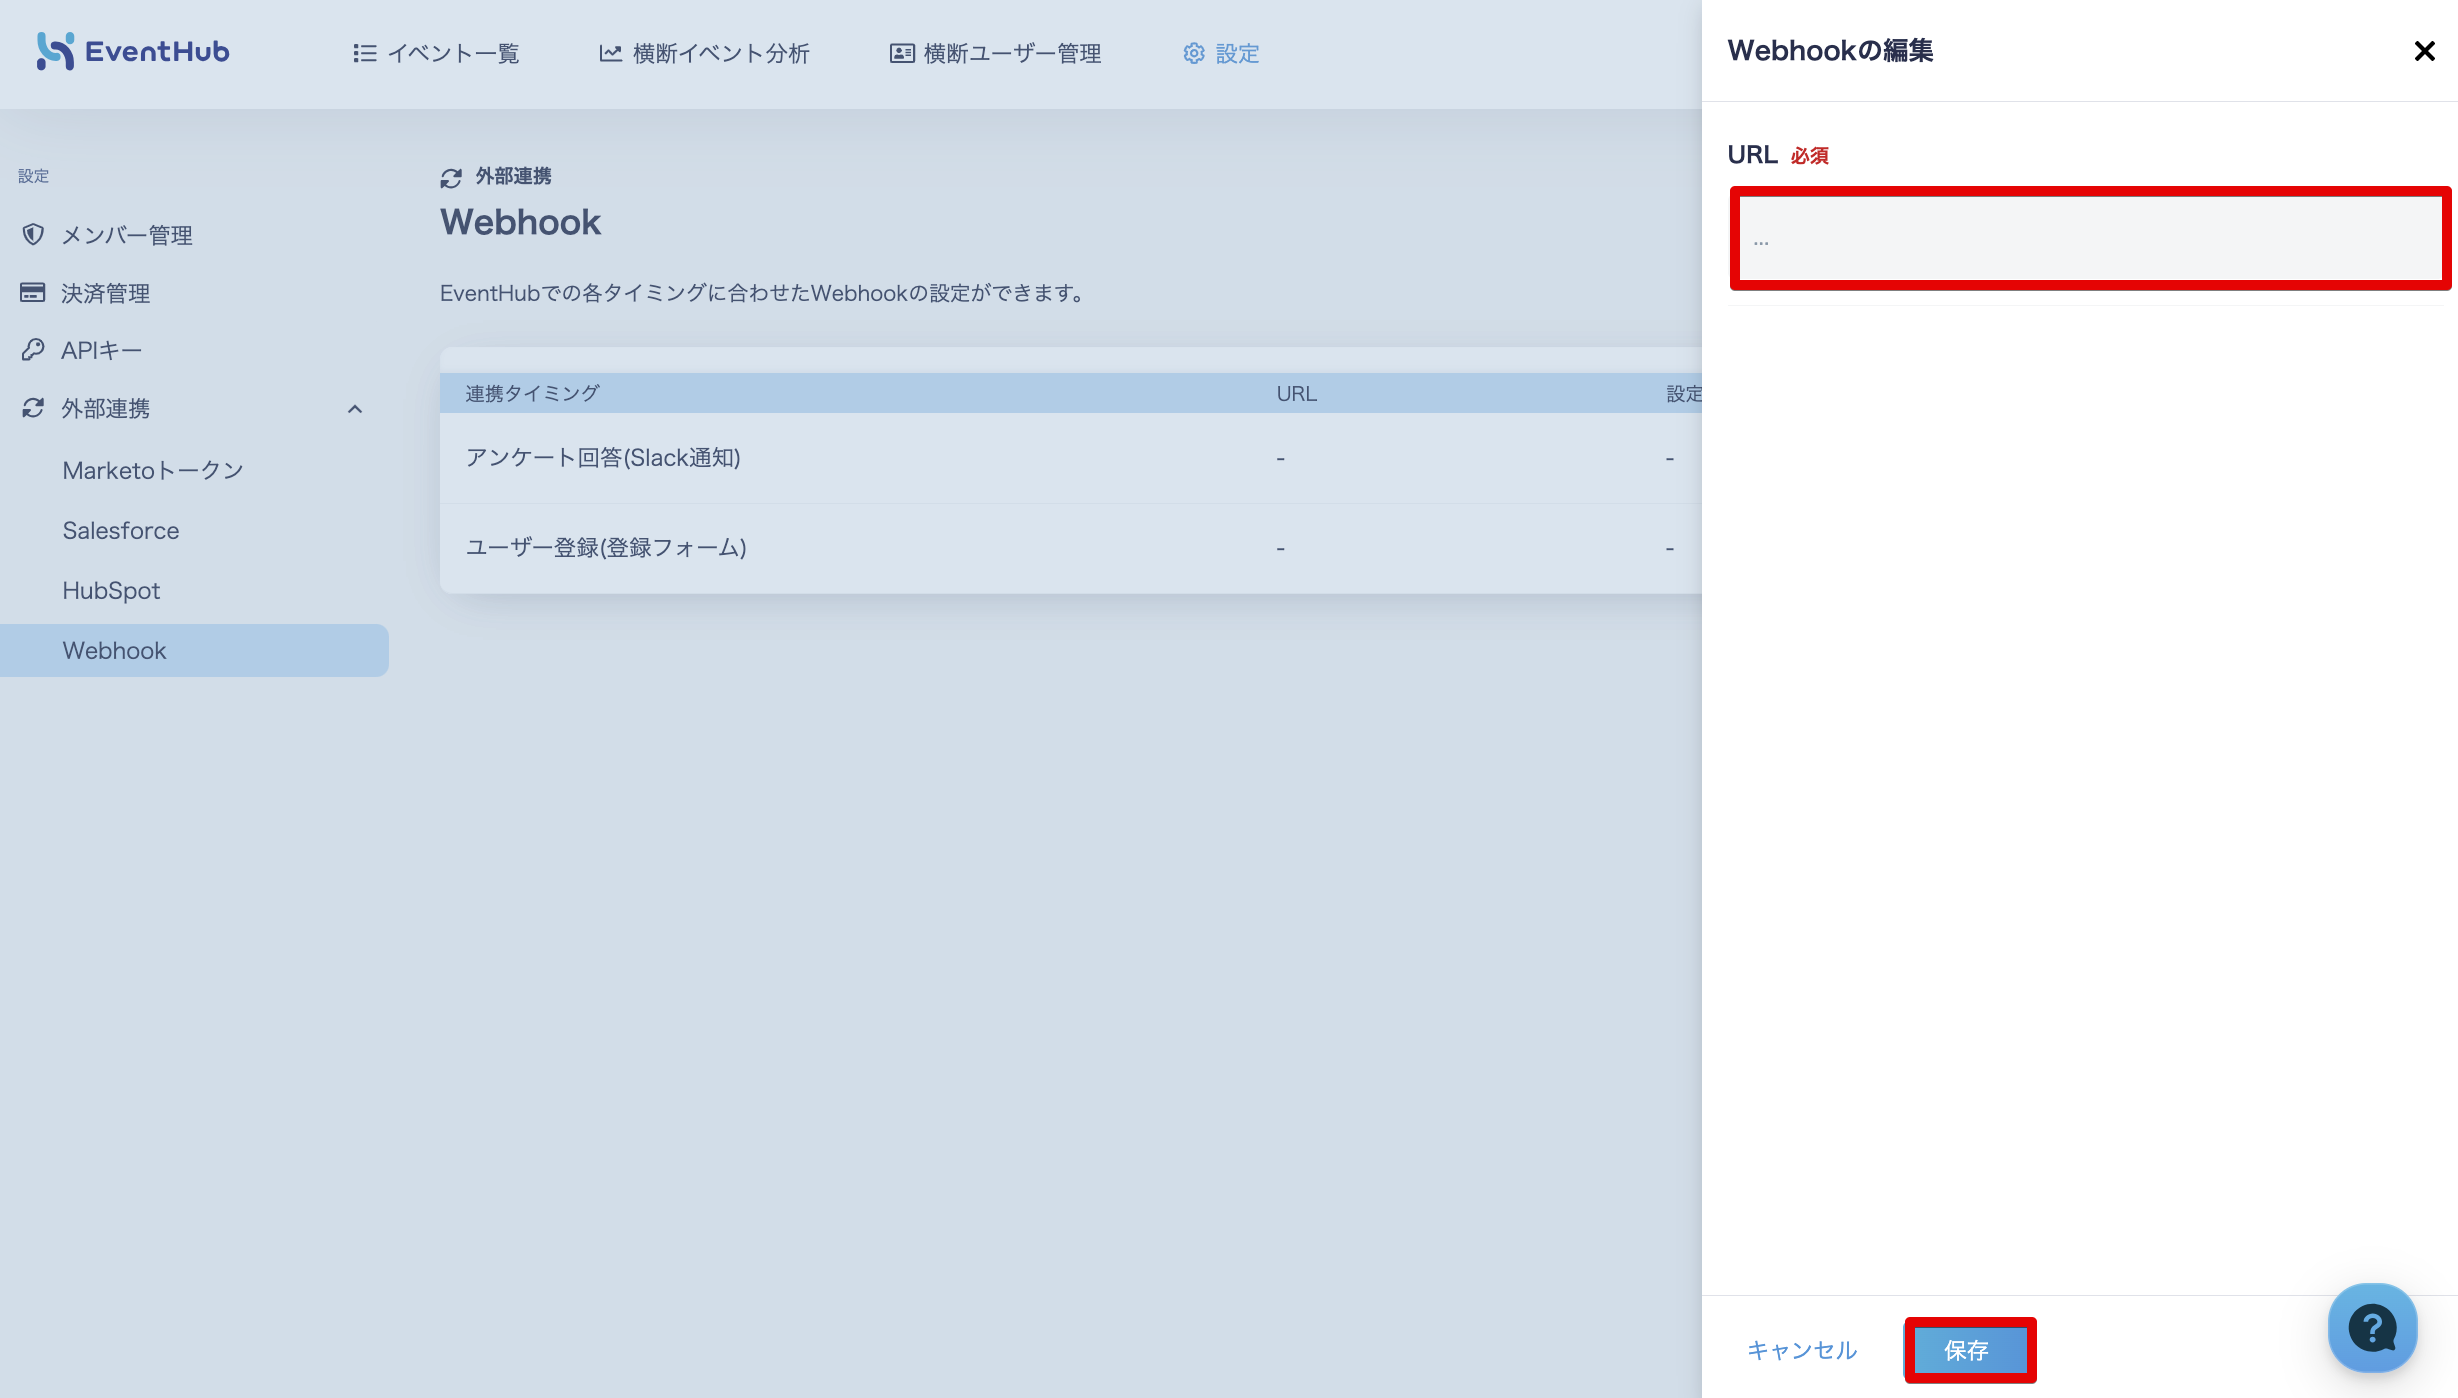This screenshot has height=1398, width=2458.
Task: Click the キャンセル link
Action: (x=1802, y=1350)
